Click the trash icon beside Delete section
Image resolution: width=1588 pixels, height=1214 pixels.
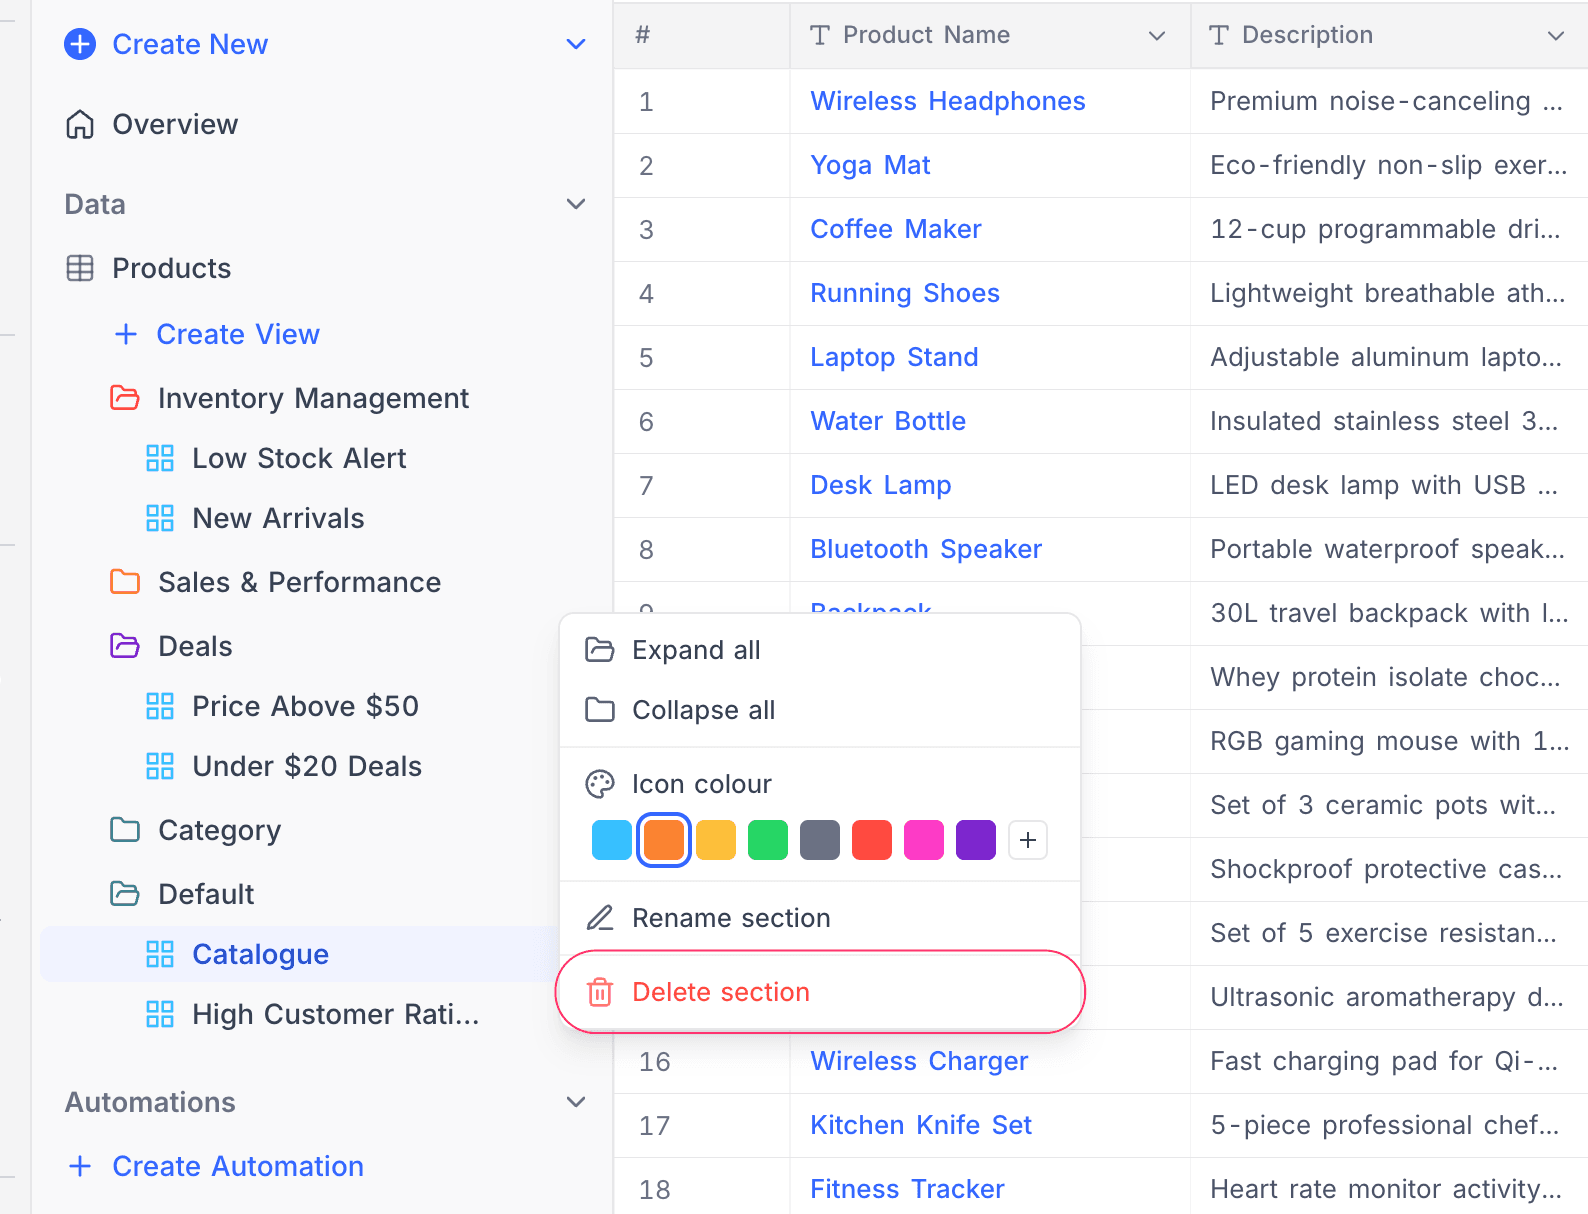point(600,992)
